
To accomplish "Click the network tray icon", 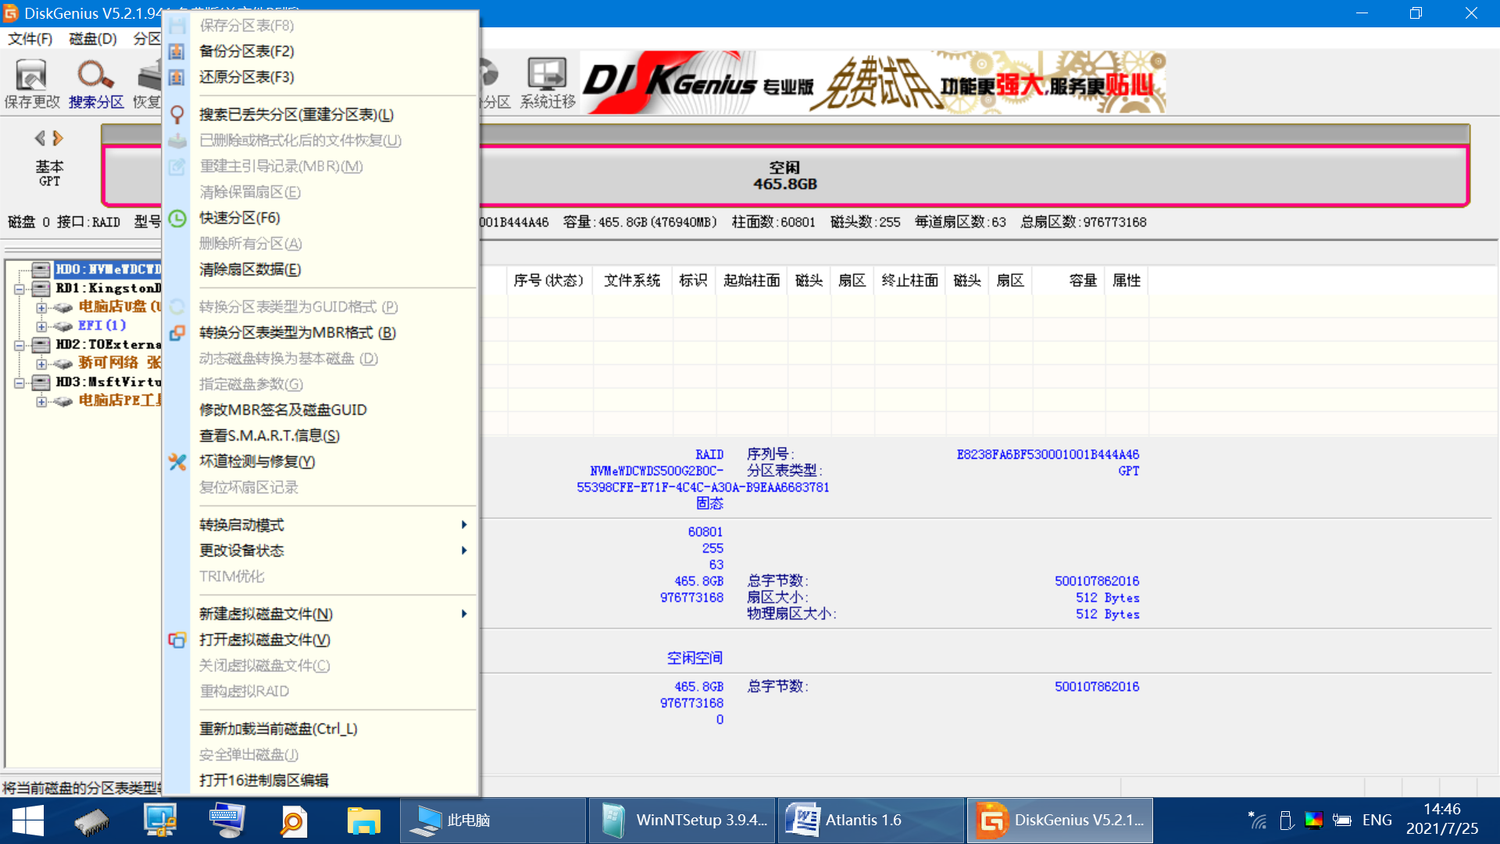I will [x=1258, y=820].
